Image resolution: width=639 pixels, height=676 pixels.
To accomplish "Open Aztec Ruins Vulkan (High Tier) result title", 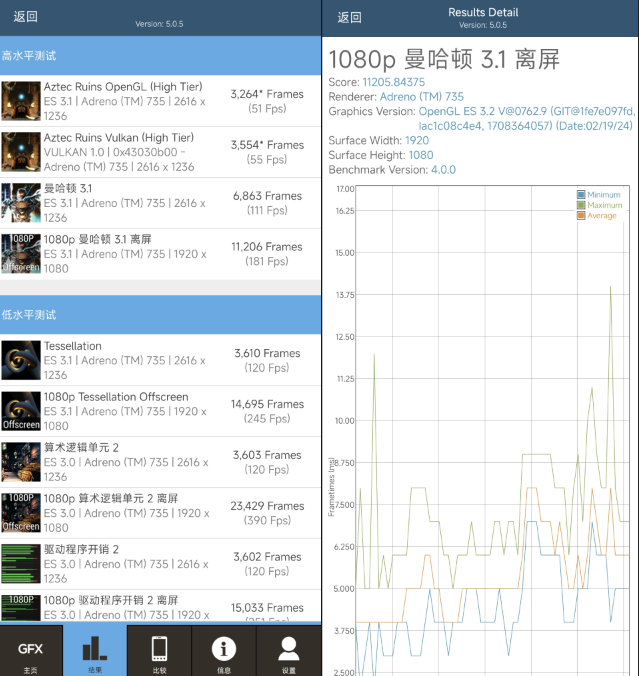I will [119, 138].
